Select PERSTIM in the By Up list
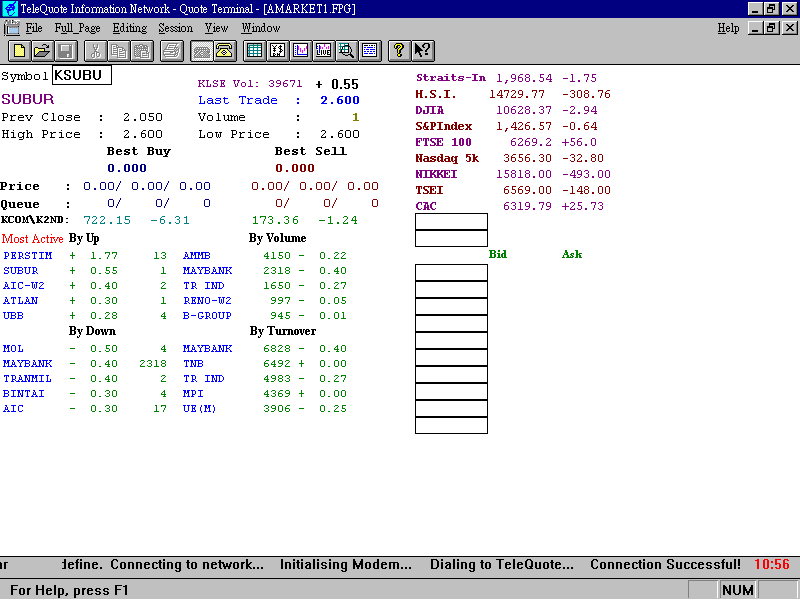 coord(28,256)
